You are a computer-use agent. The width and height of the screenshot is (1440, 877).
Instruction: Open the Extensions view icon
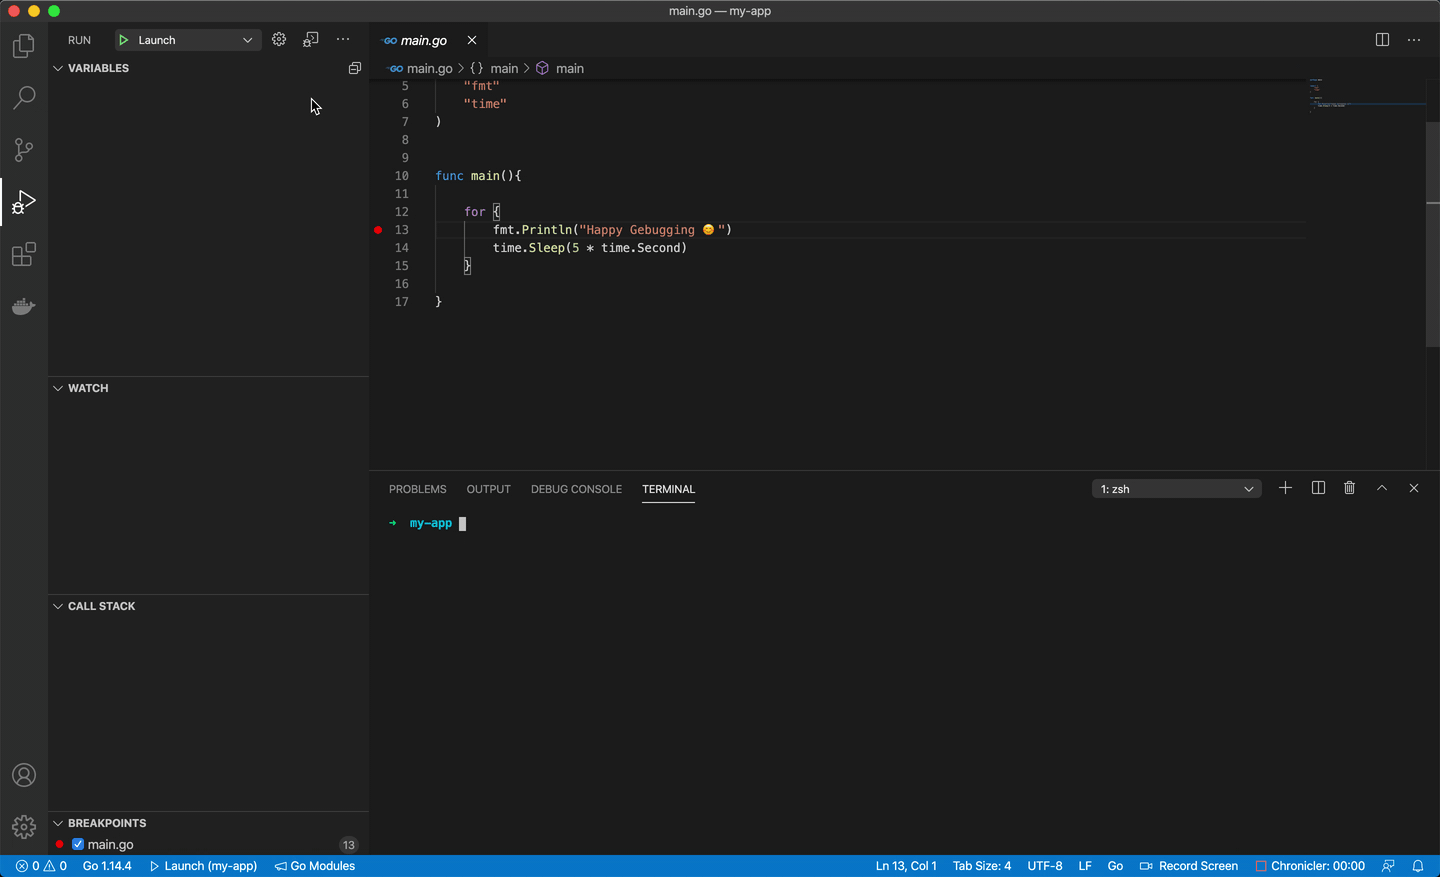click(x=24, y=255)
